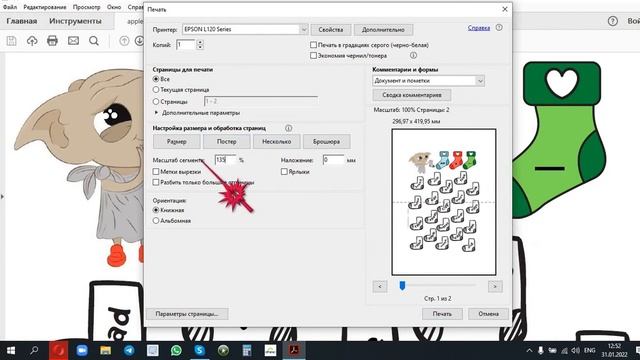Go to previous preview page arrow
Screen dimensions: 640x360
[380, 287]
